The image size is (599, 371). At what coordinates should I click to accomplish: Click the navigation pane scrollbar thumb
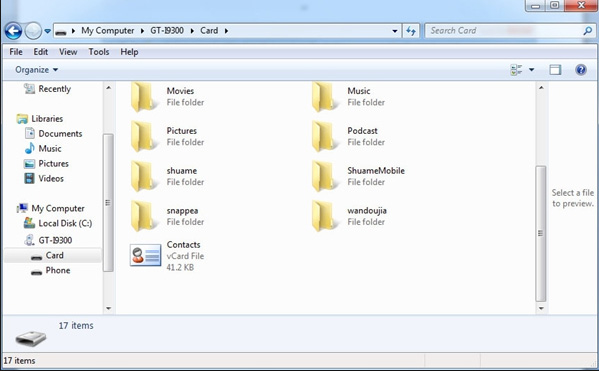click(108, 203)
